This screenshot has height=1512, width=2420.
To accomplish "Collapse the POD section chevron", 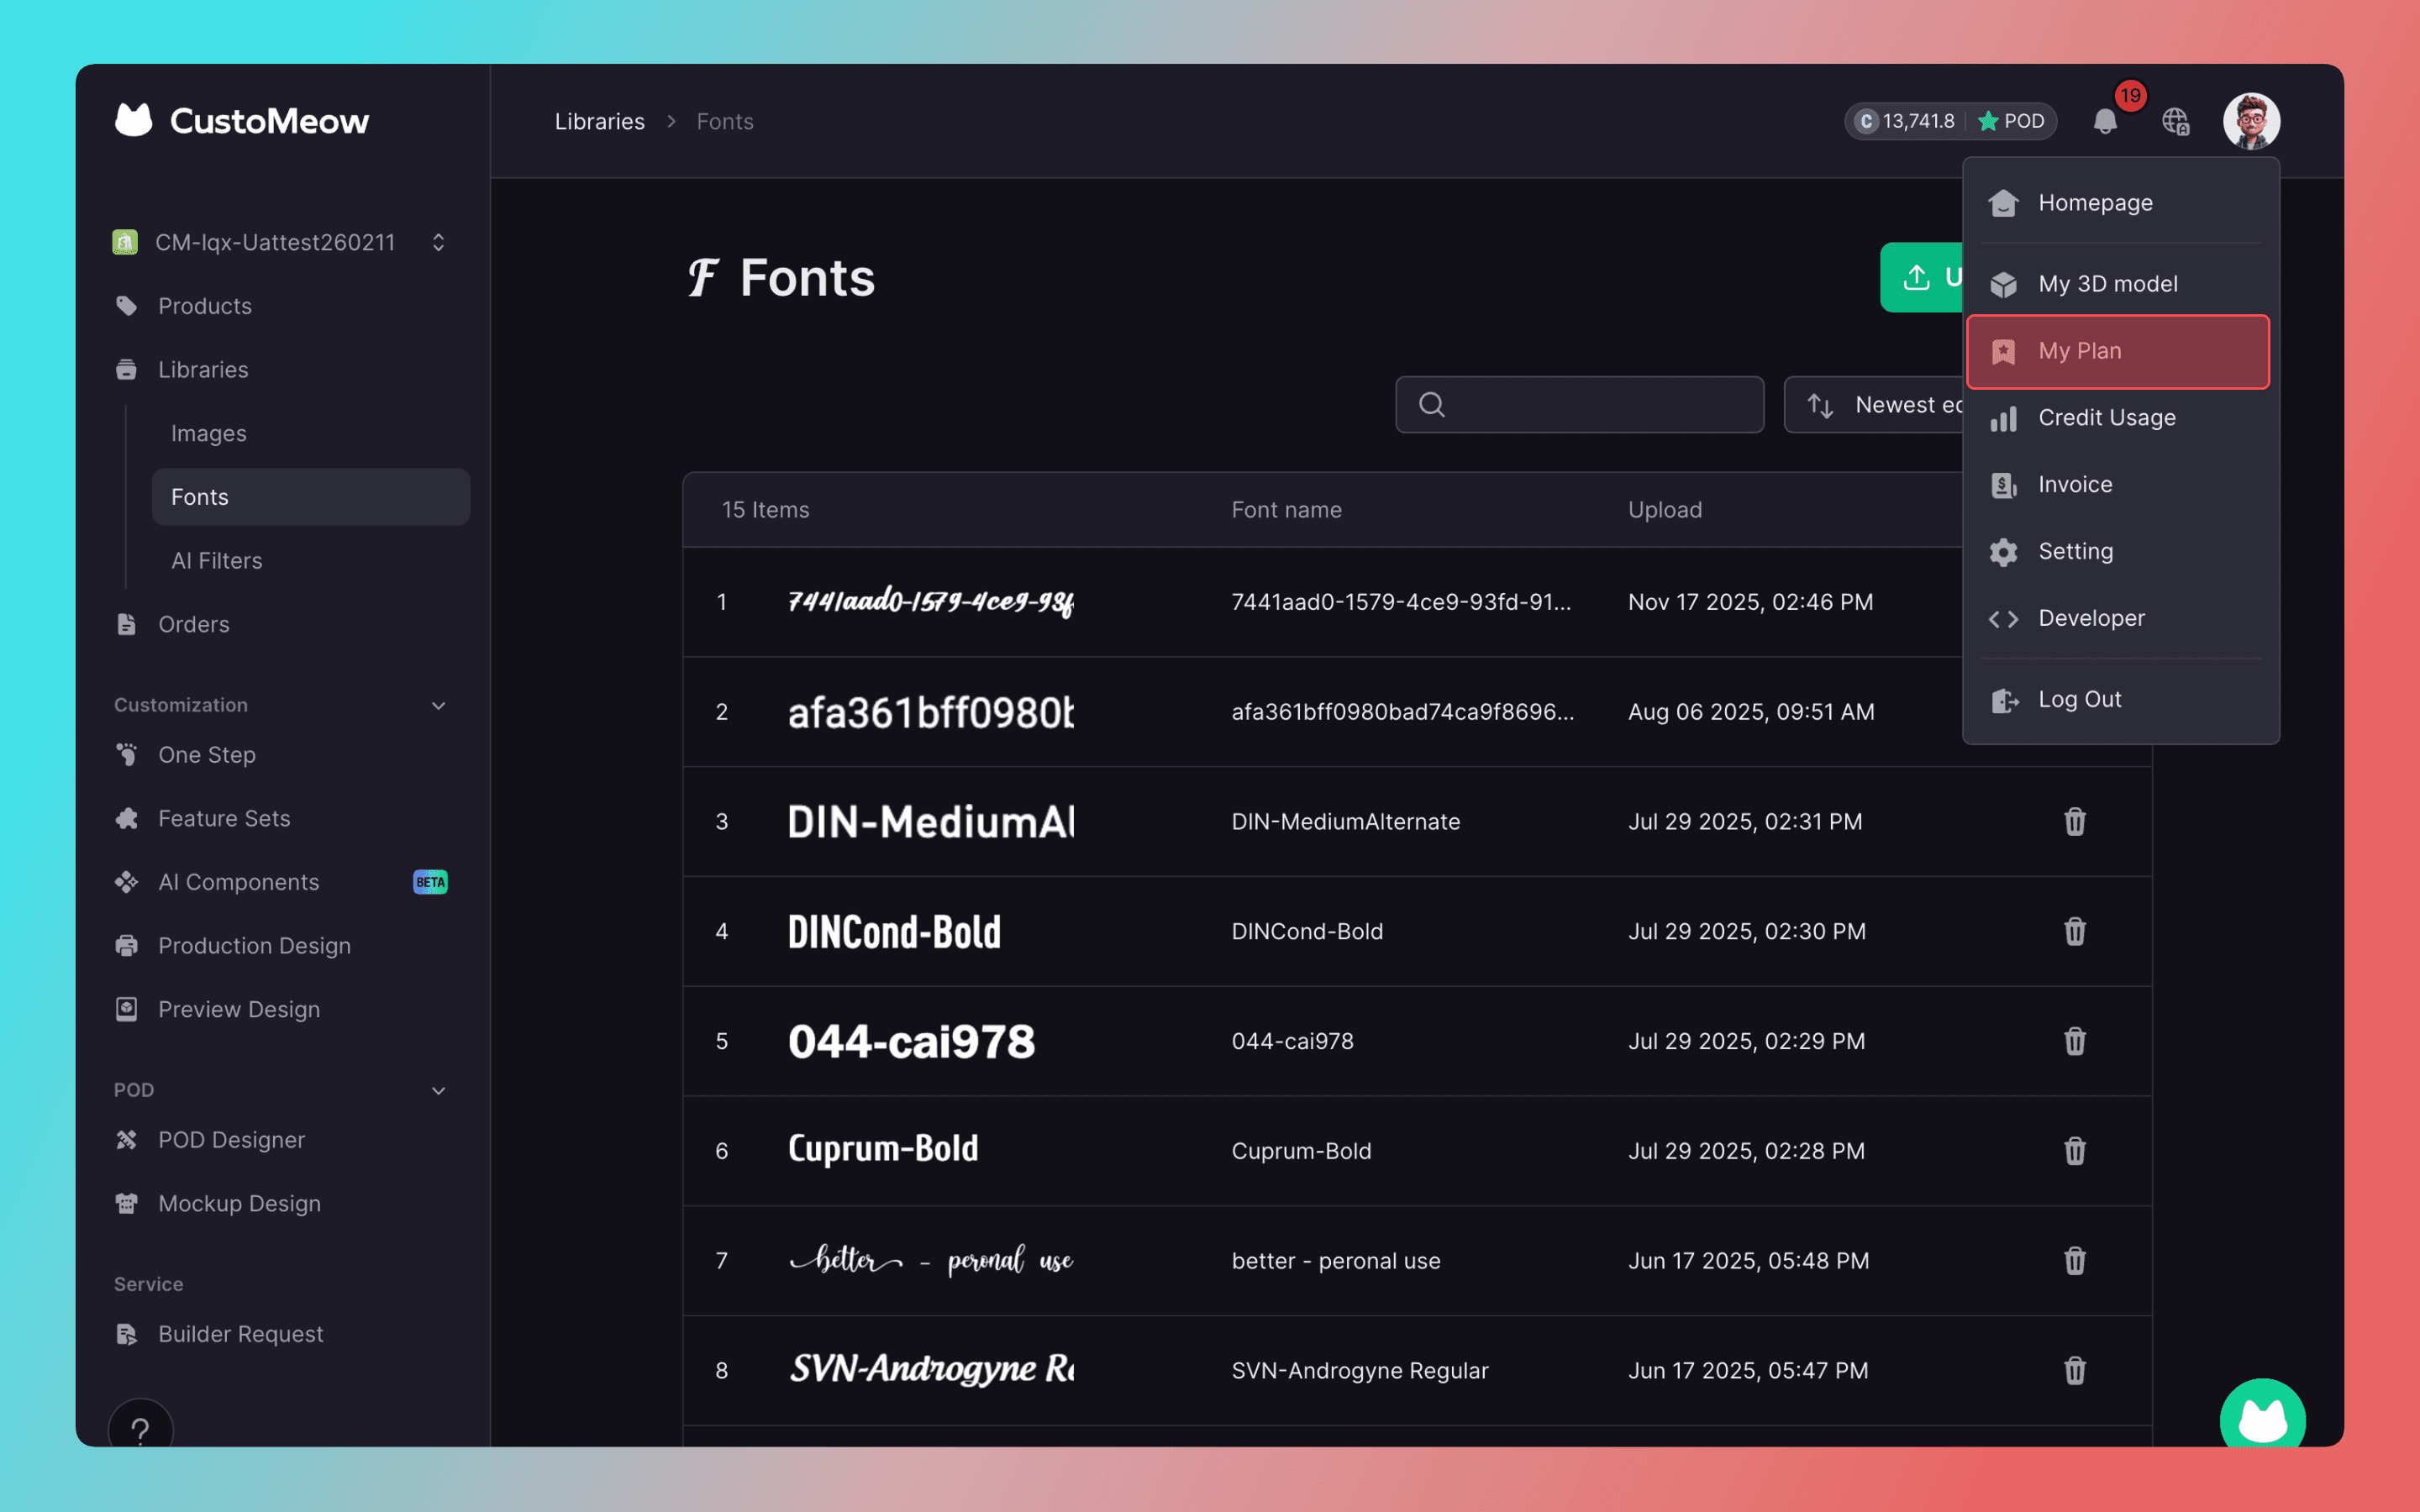I will (x=438, y=1090).
